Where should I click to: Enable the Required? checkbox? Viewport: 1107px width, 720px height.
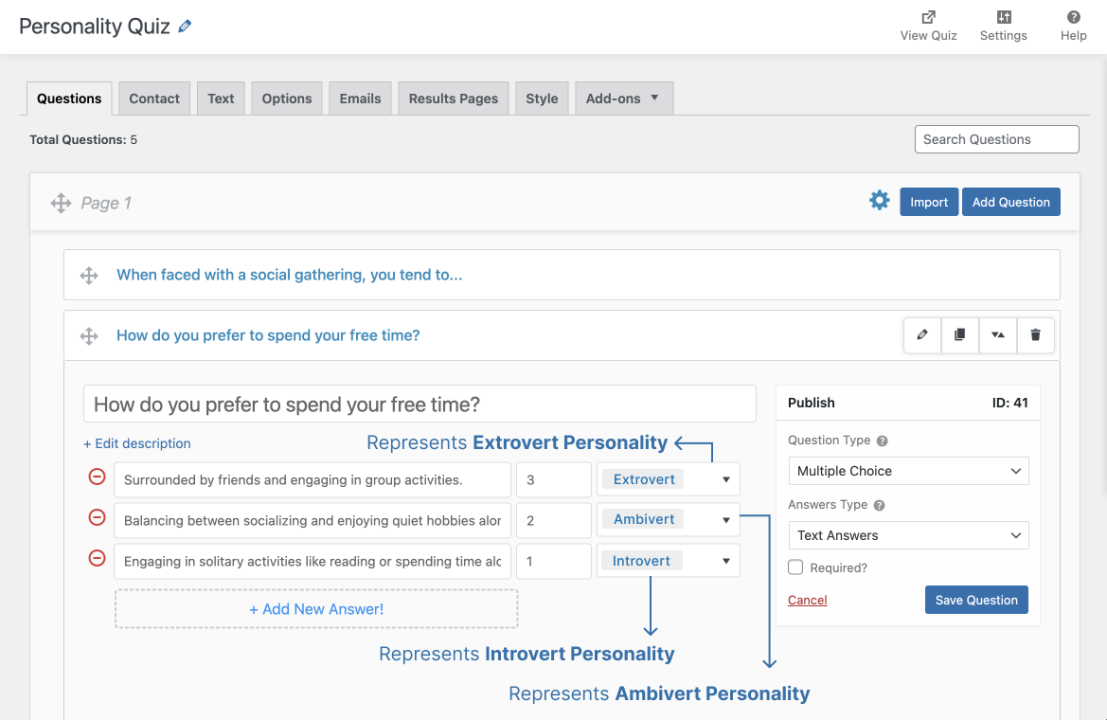click(x=795, y=567)
